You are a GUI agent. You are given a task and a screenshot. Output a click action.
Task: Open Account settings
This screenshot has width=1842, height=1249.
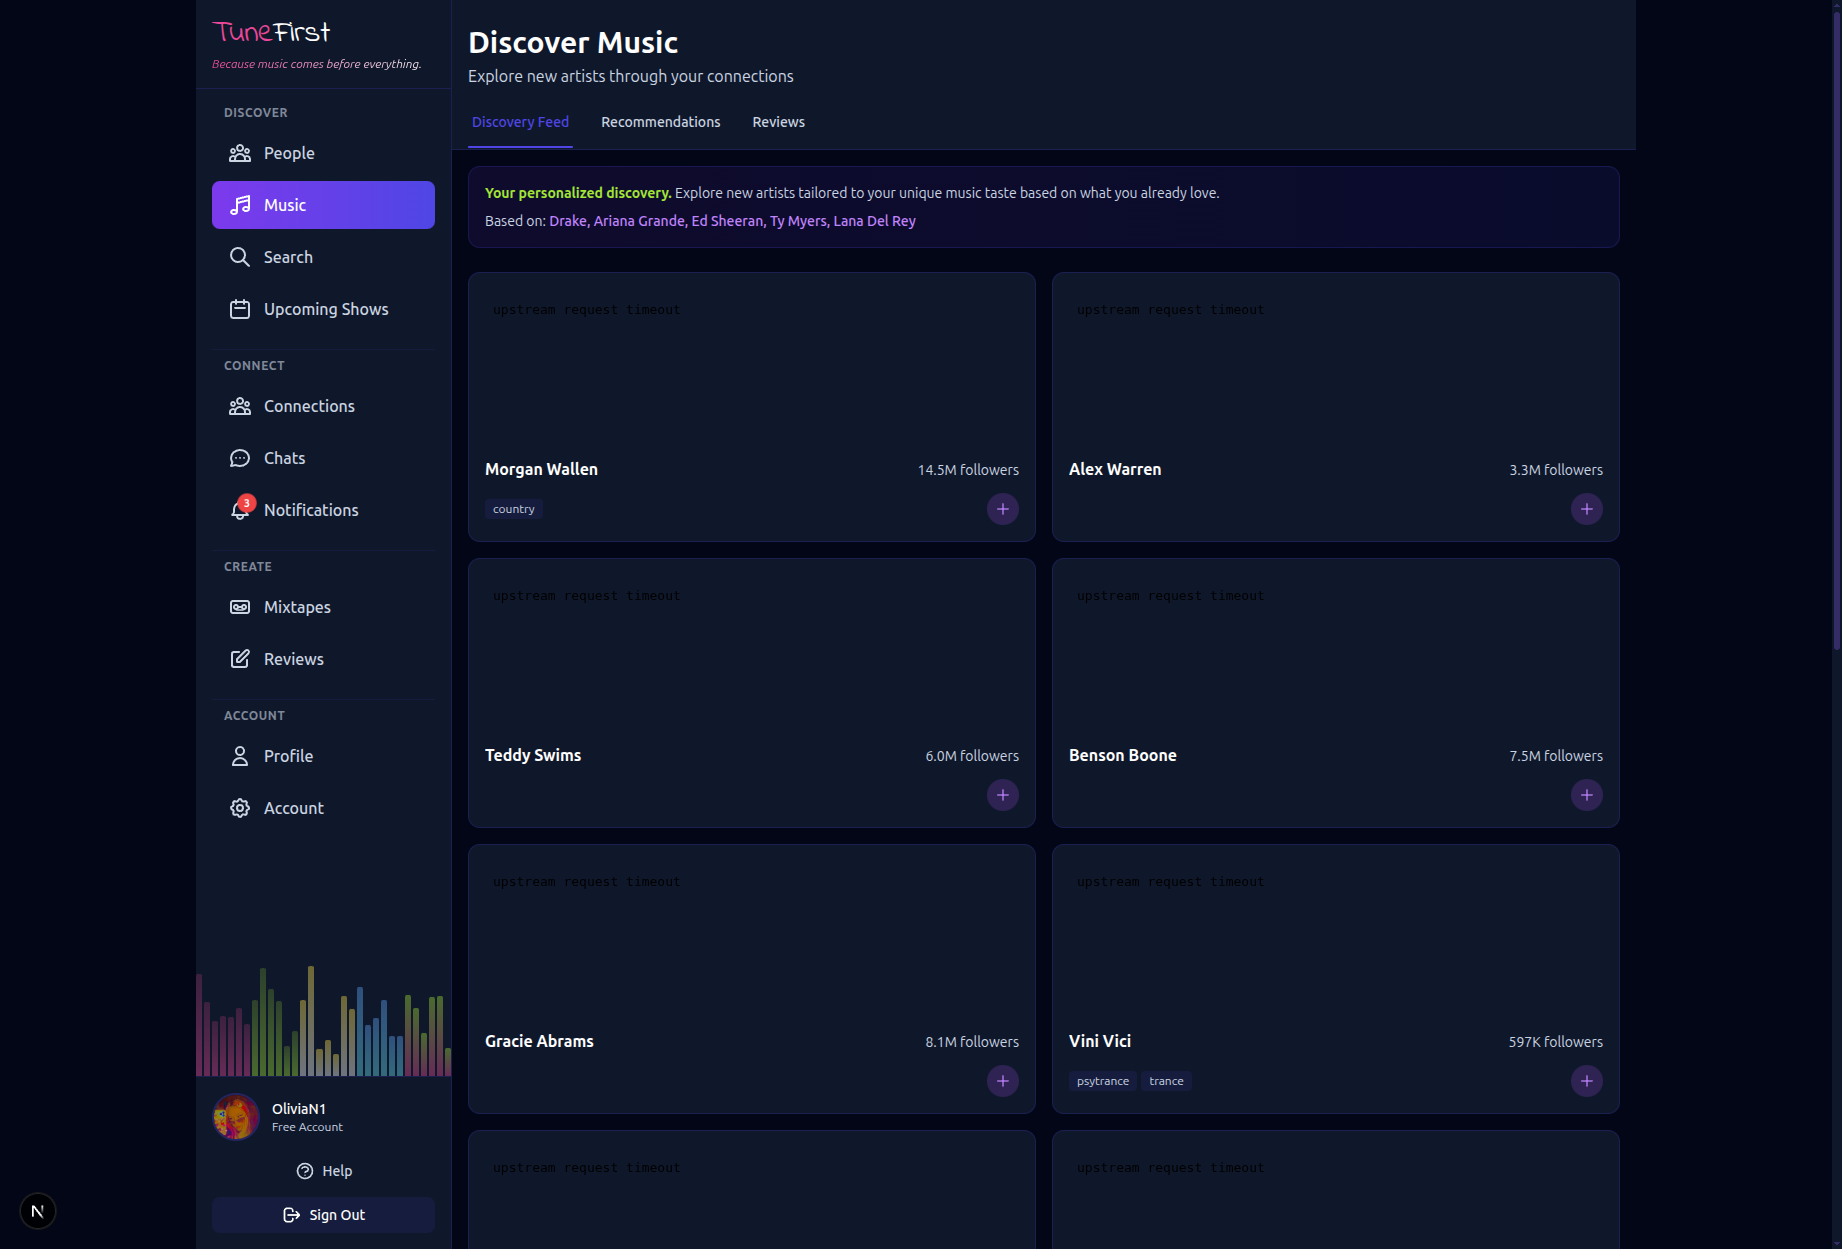[293, 807]
